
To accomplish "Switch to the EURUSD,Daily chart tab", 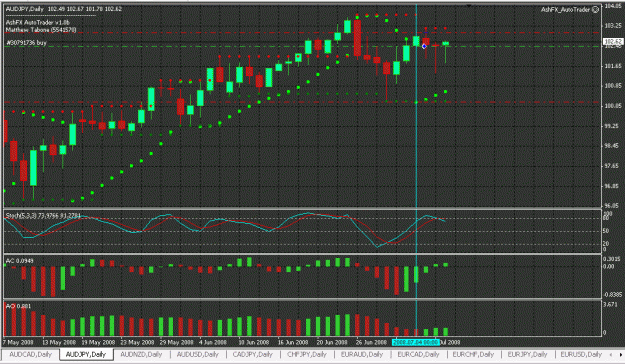I will [581, 354].
